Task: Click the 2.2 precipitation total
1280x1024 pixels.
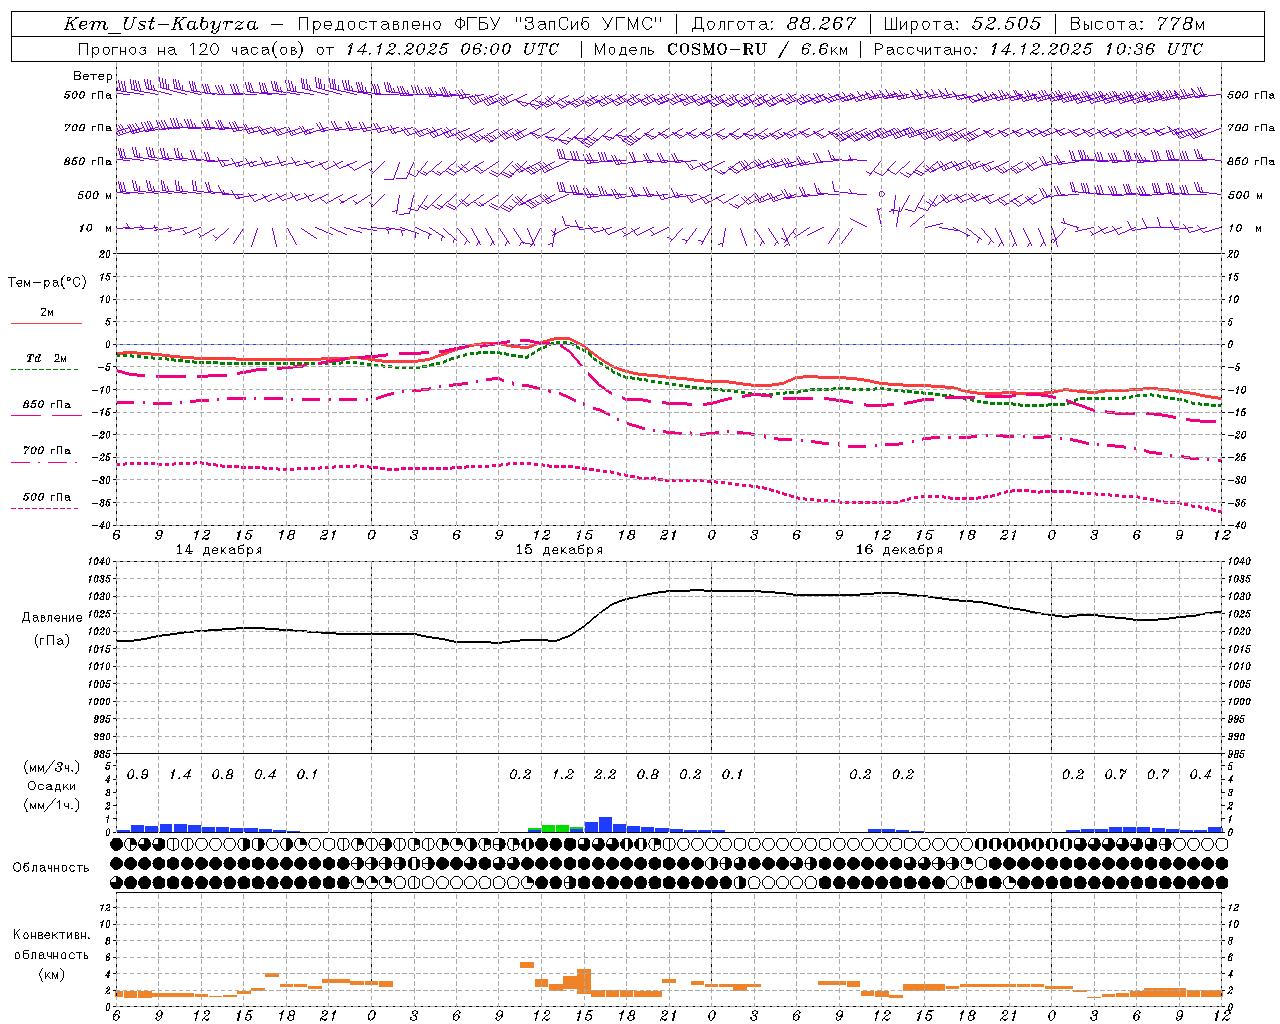Action: point(605,775)
